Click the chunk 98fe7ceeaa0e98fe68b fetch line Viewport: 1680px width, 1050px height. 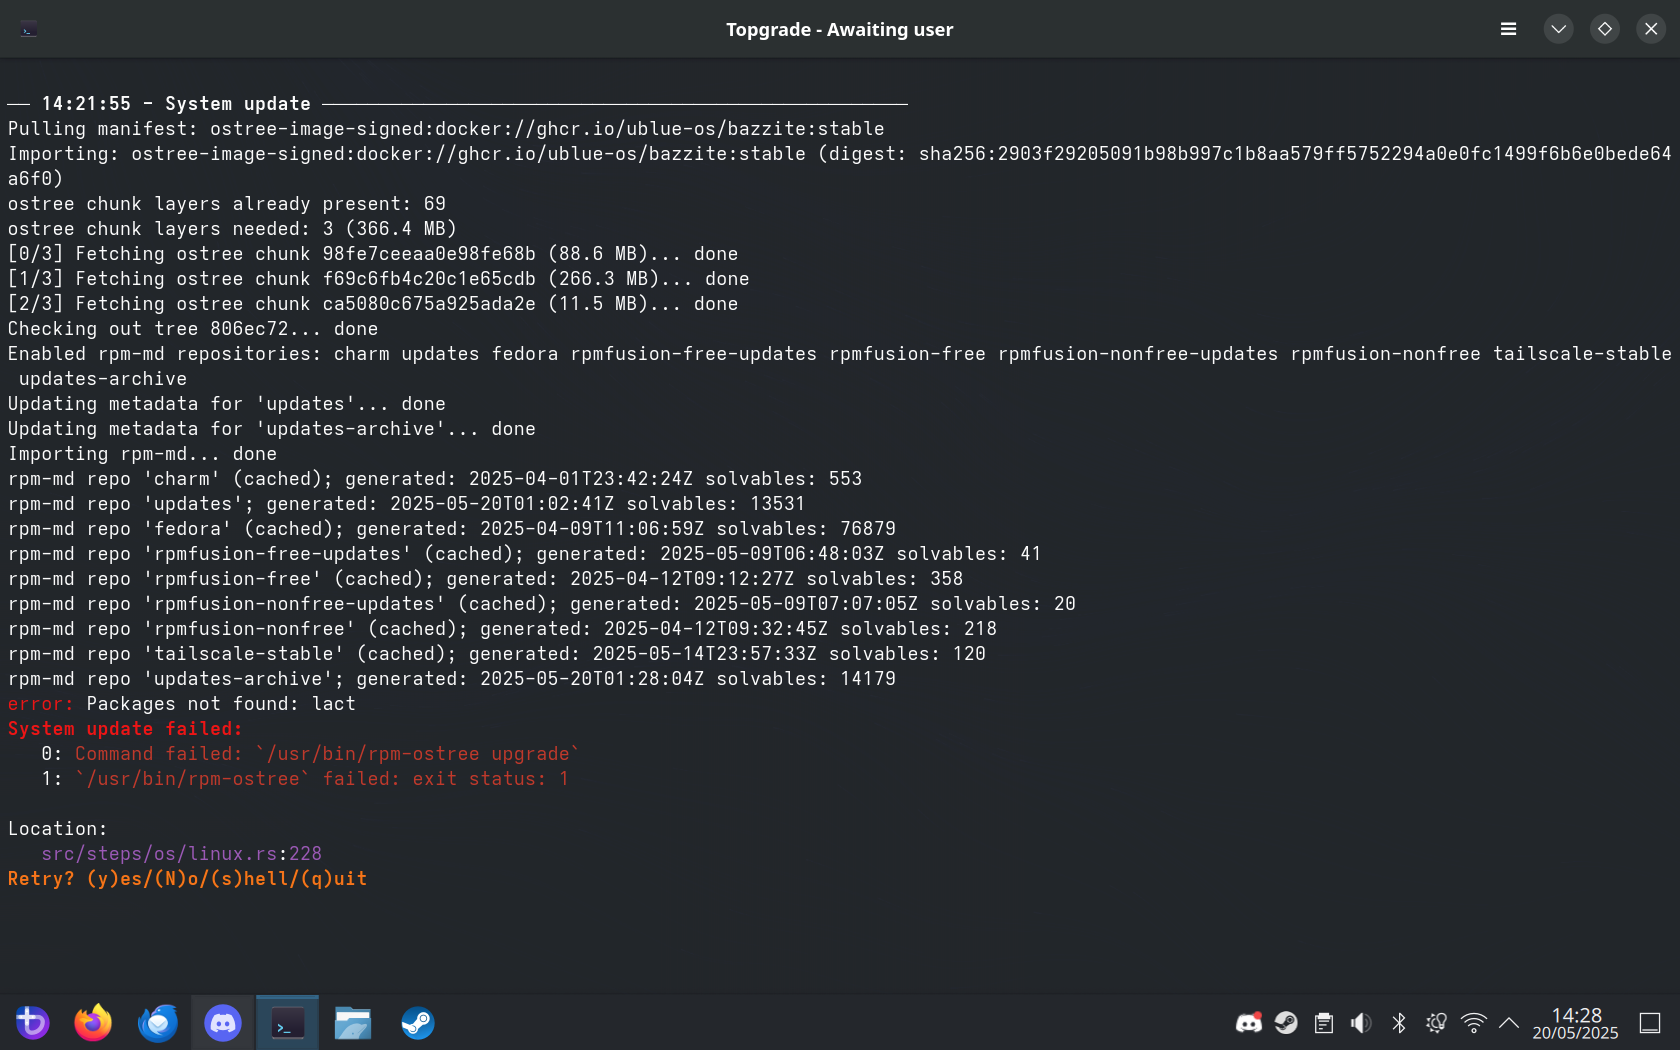click(x=373, y=254)
